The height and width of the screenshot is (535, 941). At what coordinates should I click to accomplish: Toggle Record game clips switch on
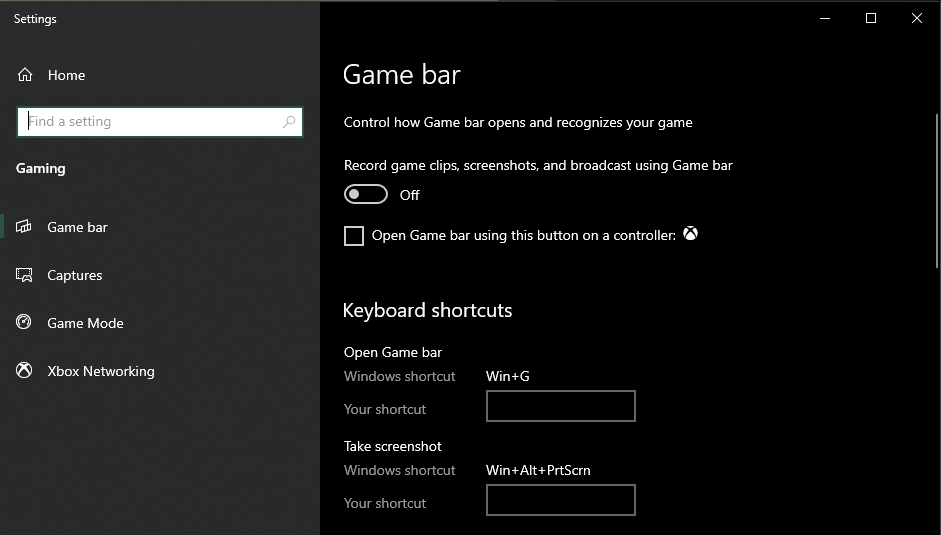click(x=366, y=194)
